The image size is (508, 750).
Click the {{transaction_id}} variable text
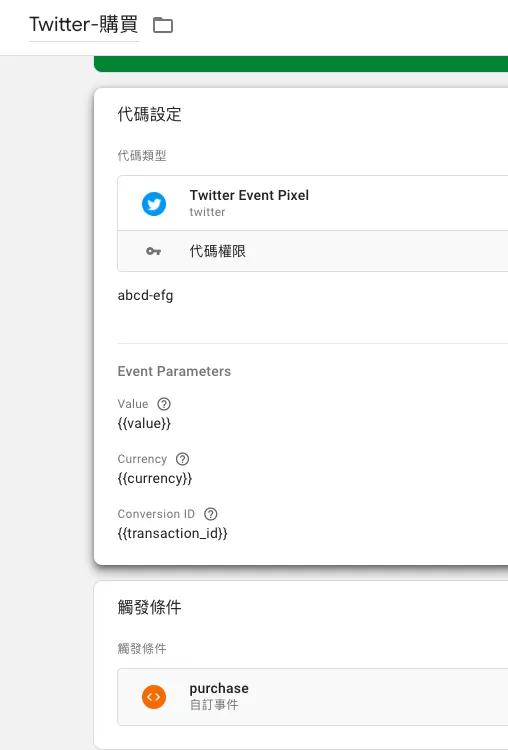(x=173, y=533)
